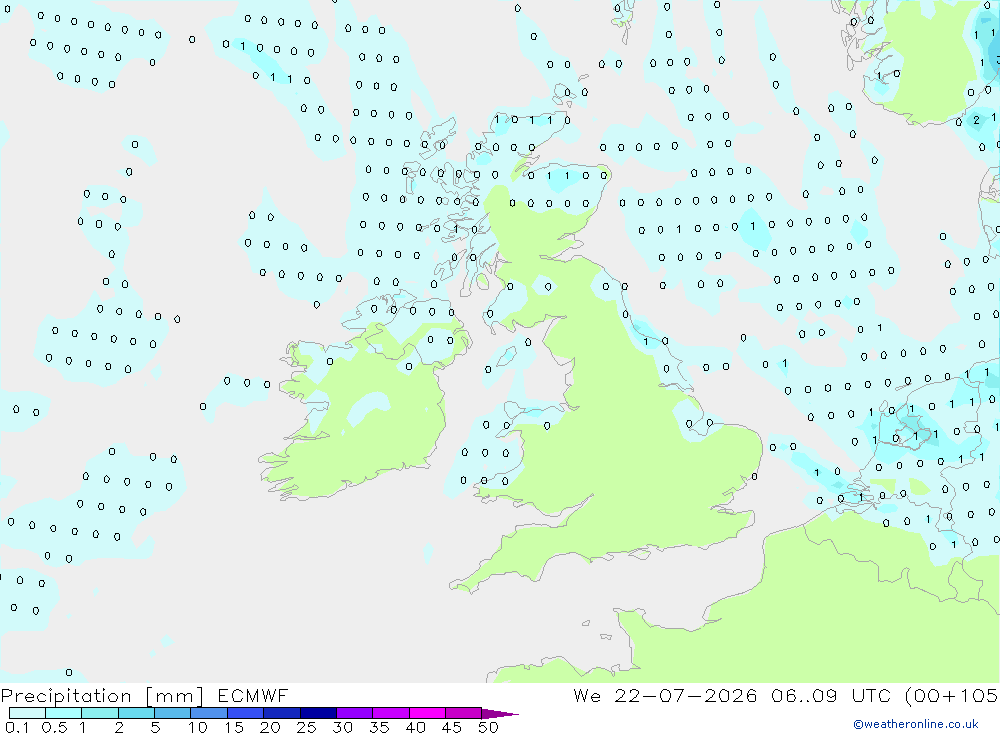Click the above-50 mm legend arrow tip

(501, 714)
